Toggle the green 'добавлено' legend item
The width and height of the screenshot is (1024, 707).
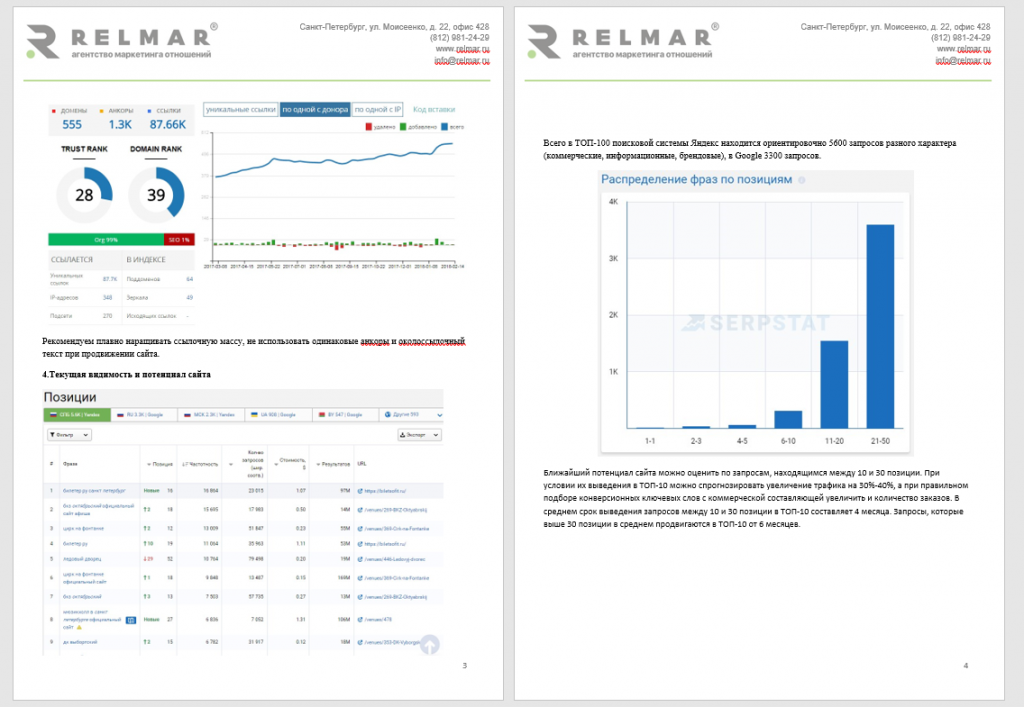(418, 127)
